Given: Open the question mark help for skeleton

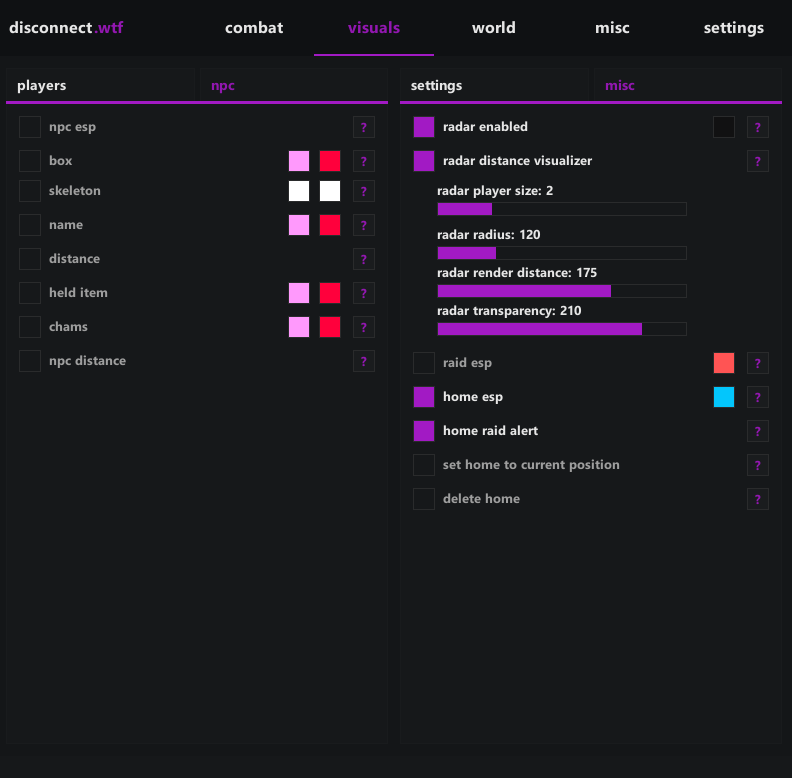Looking at the screenshot, I should coord(364,191).
